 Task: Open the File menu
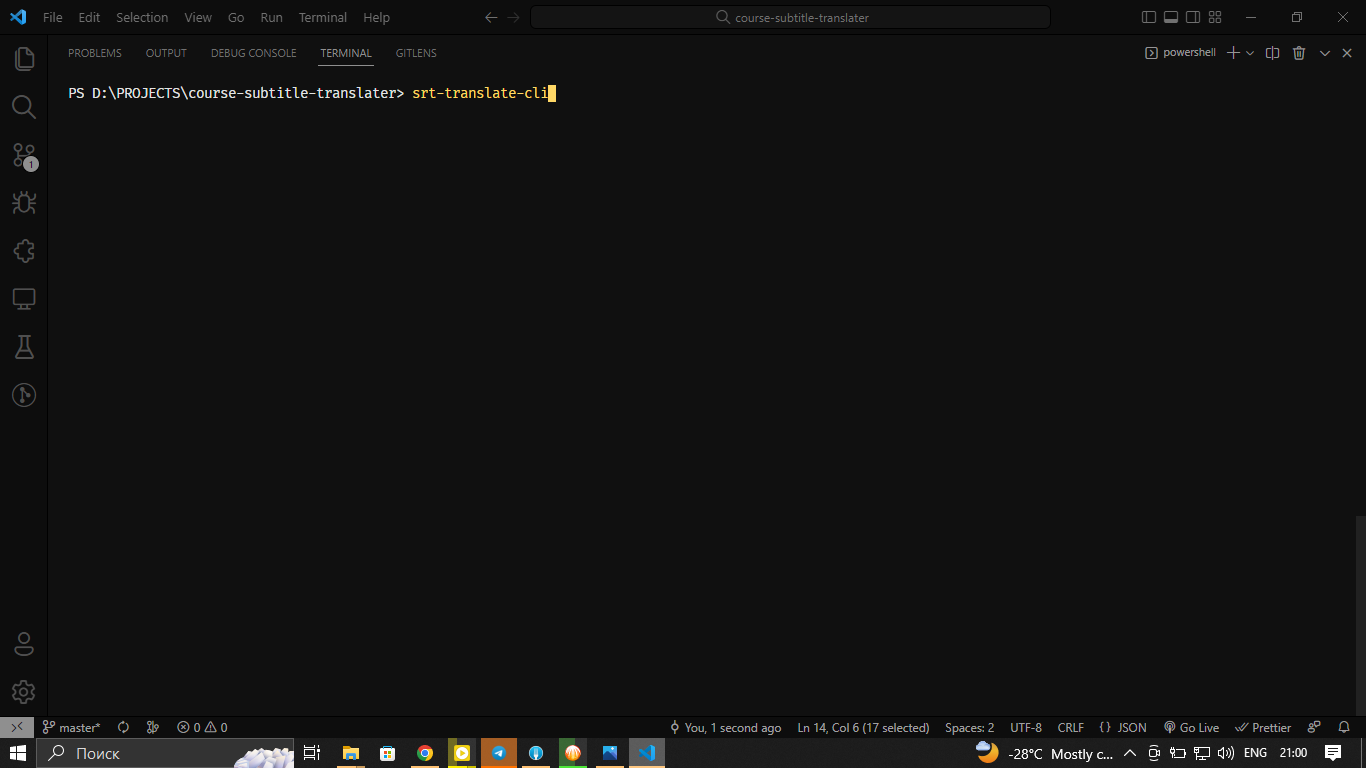53,17
